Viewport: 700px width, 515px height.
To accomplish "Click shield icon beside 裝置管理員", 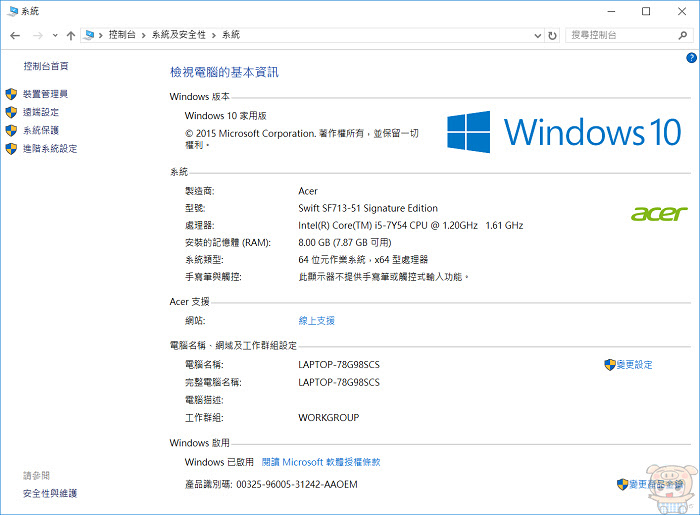I will (x=11, y=94).
